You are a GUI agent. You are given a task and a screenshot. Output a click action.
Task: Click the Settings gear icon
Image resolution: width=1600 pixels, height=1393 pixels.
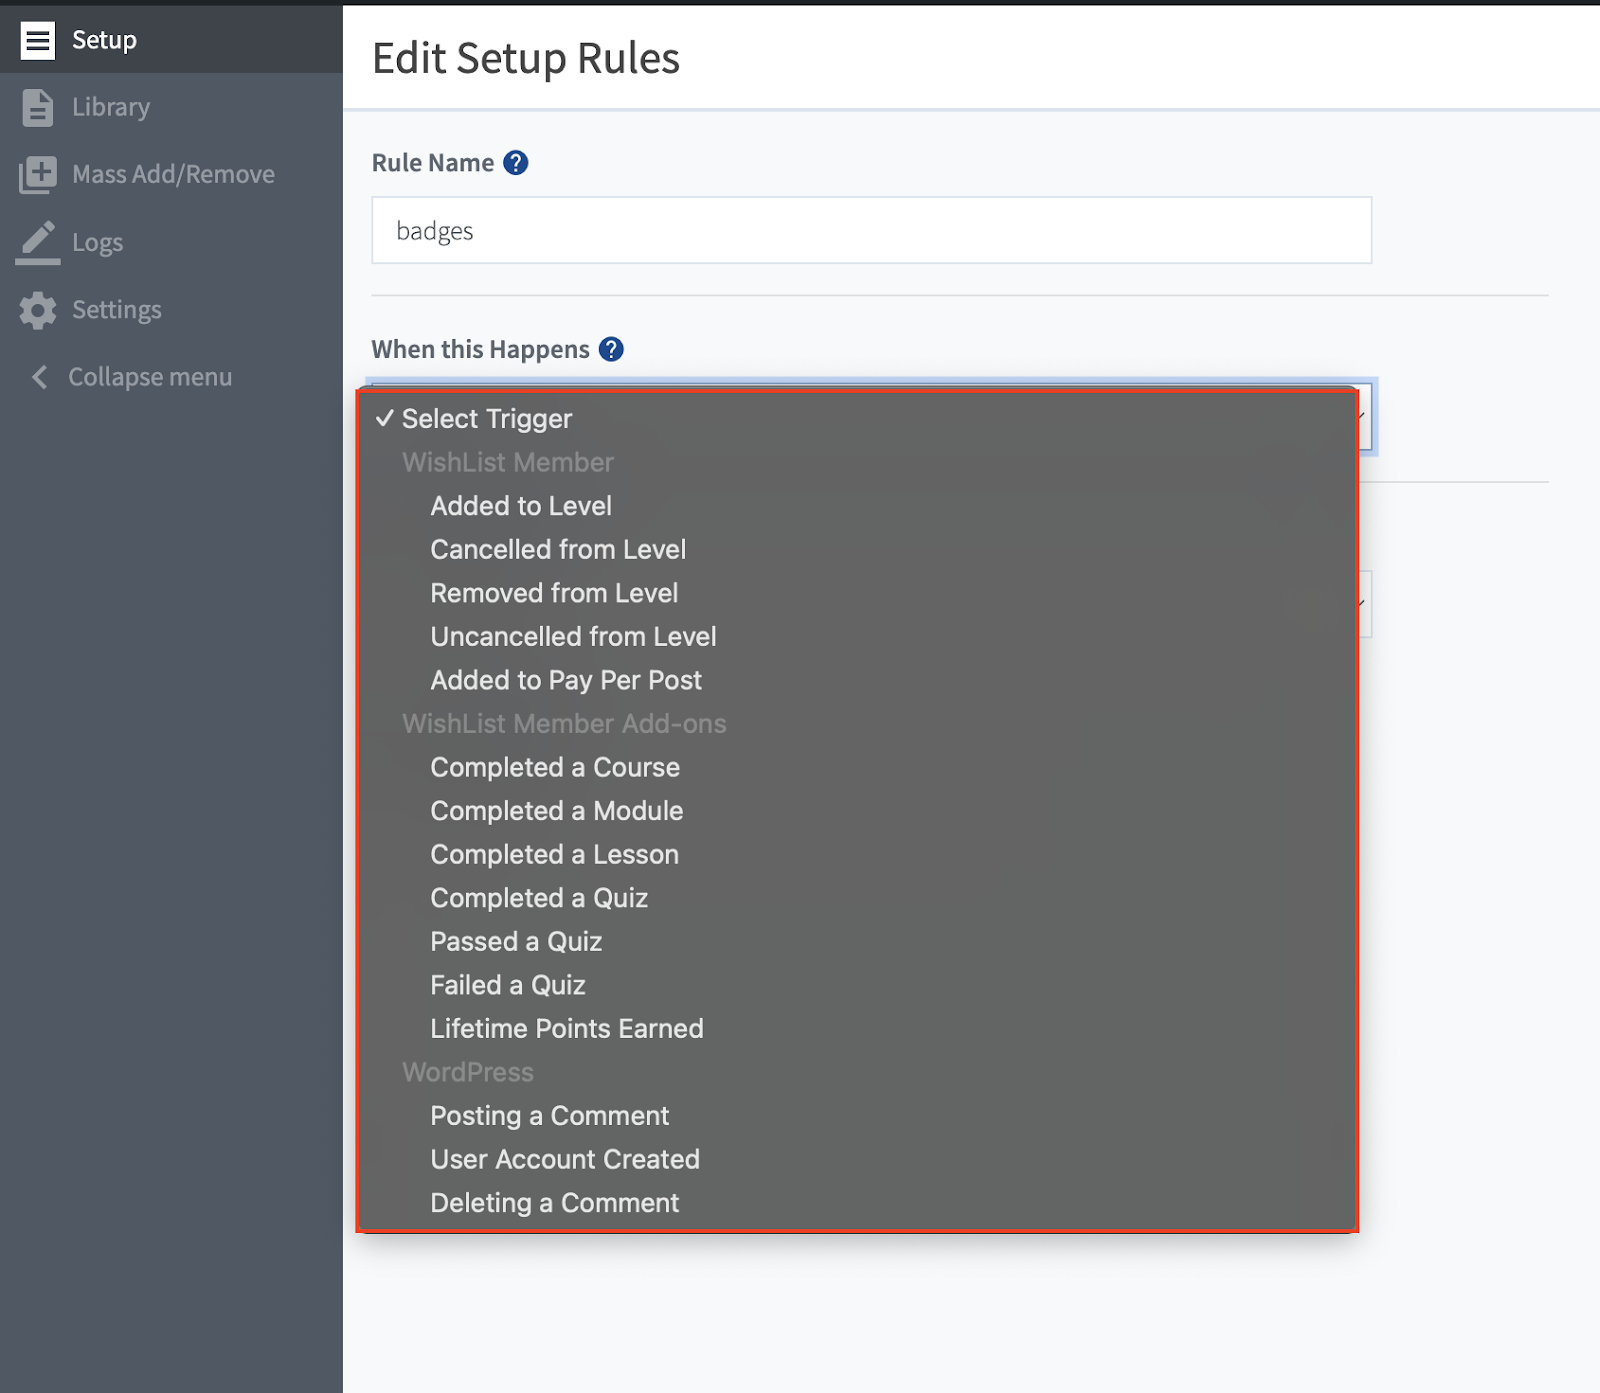point(38,310)
